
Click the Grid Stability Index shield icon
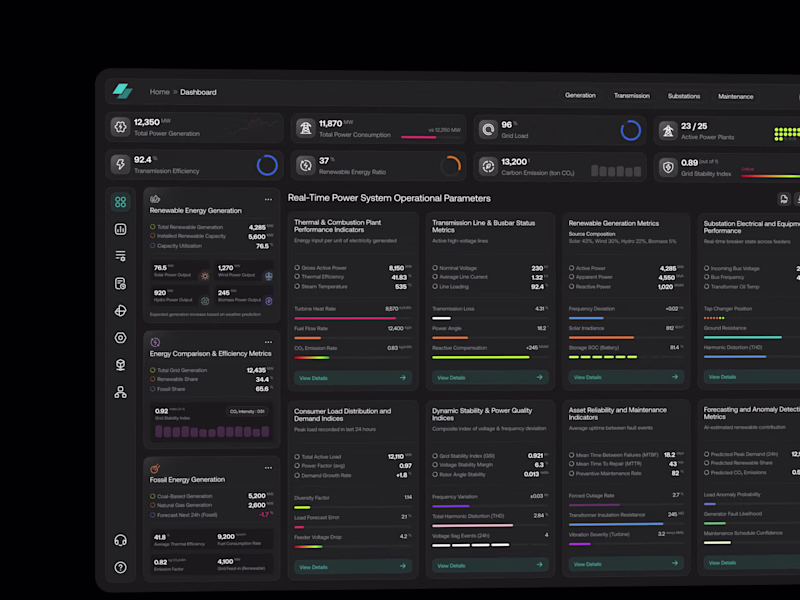point(668,167)
